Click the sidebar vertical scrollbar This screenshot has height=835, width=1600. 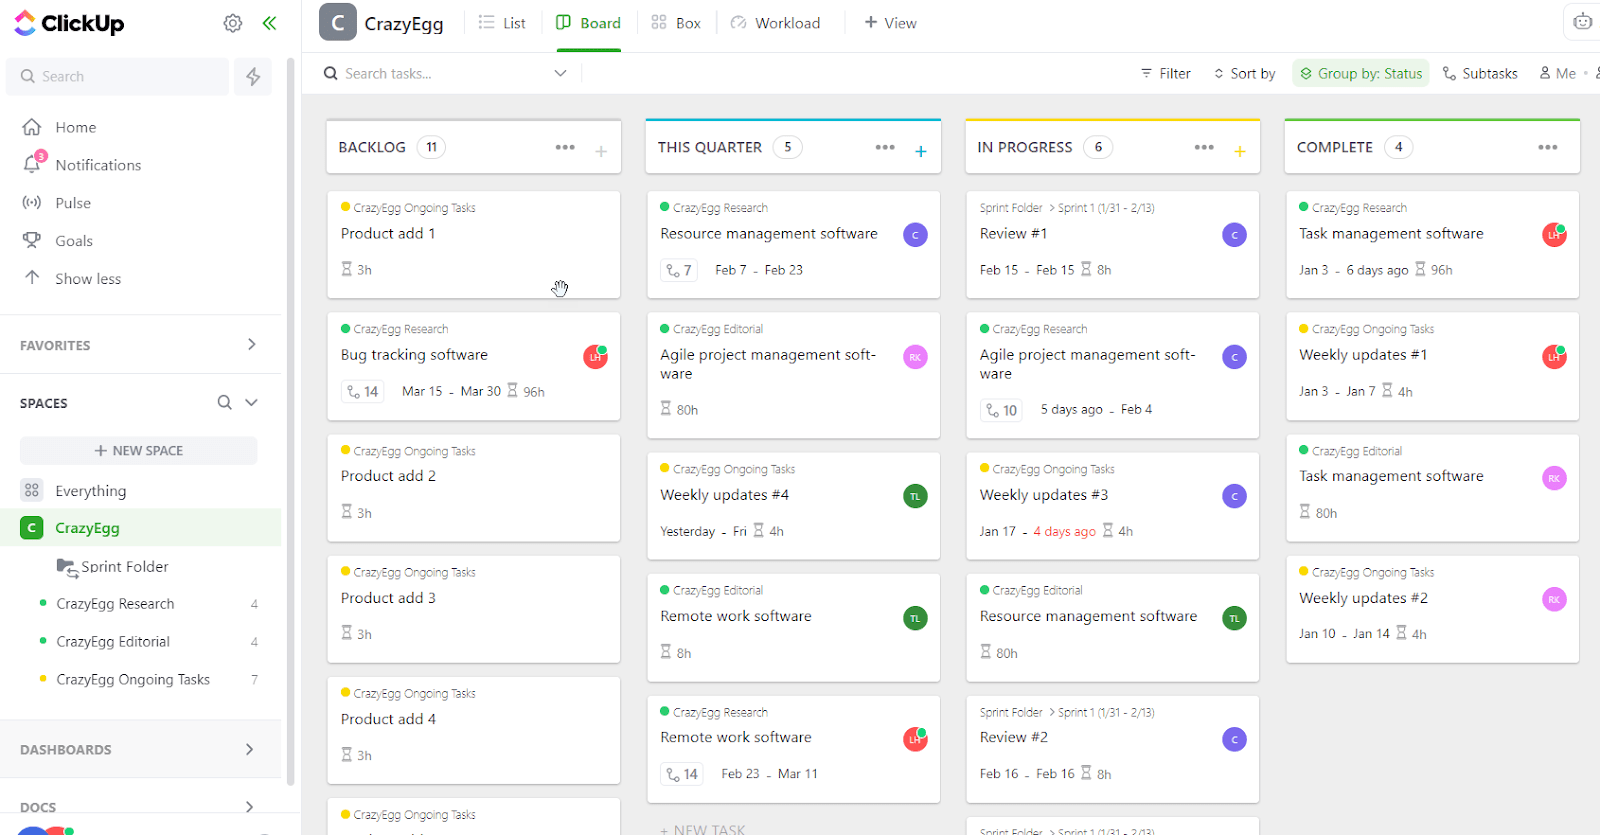click(291, 420)
